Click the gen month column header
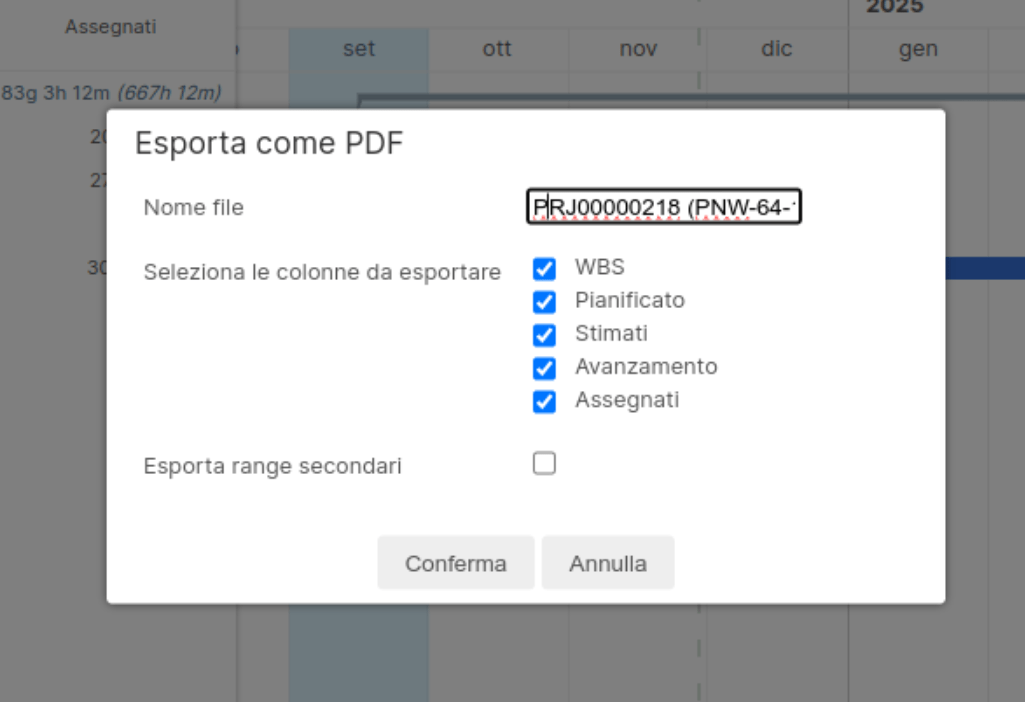The width and height of the screenshot is (1025, 702). [x=918, y=48]
